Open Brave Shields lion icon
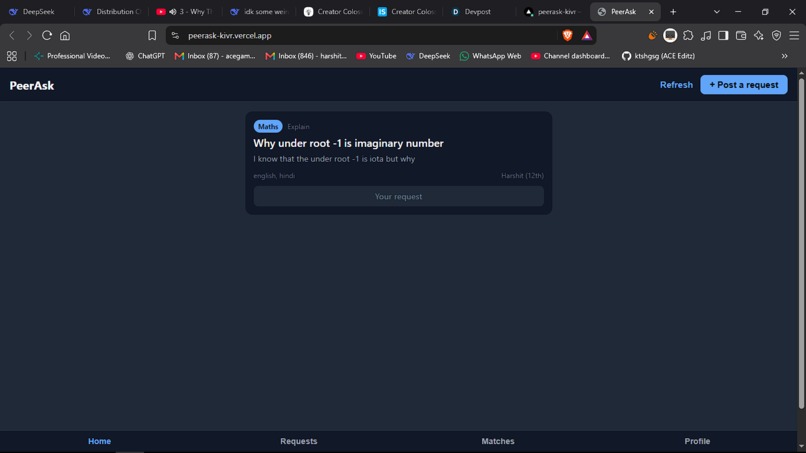806x453 pixels. pyautogui.click(x=567, y=35)
